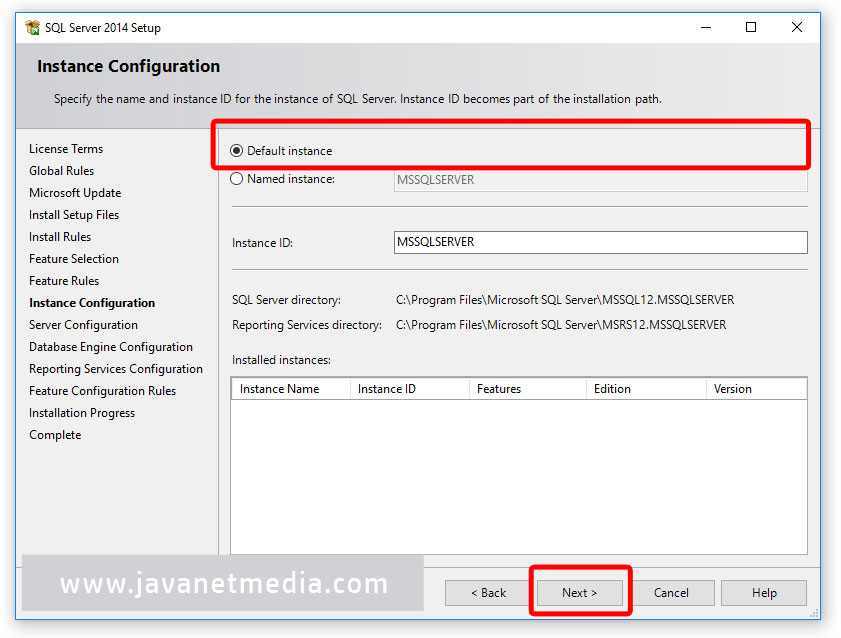
Task: Sort by Instance ID column header
Action: click(x=410, y=389)
